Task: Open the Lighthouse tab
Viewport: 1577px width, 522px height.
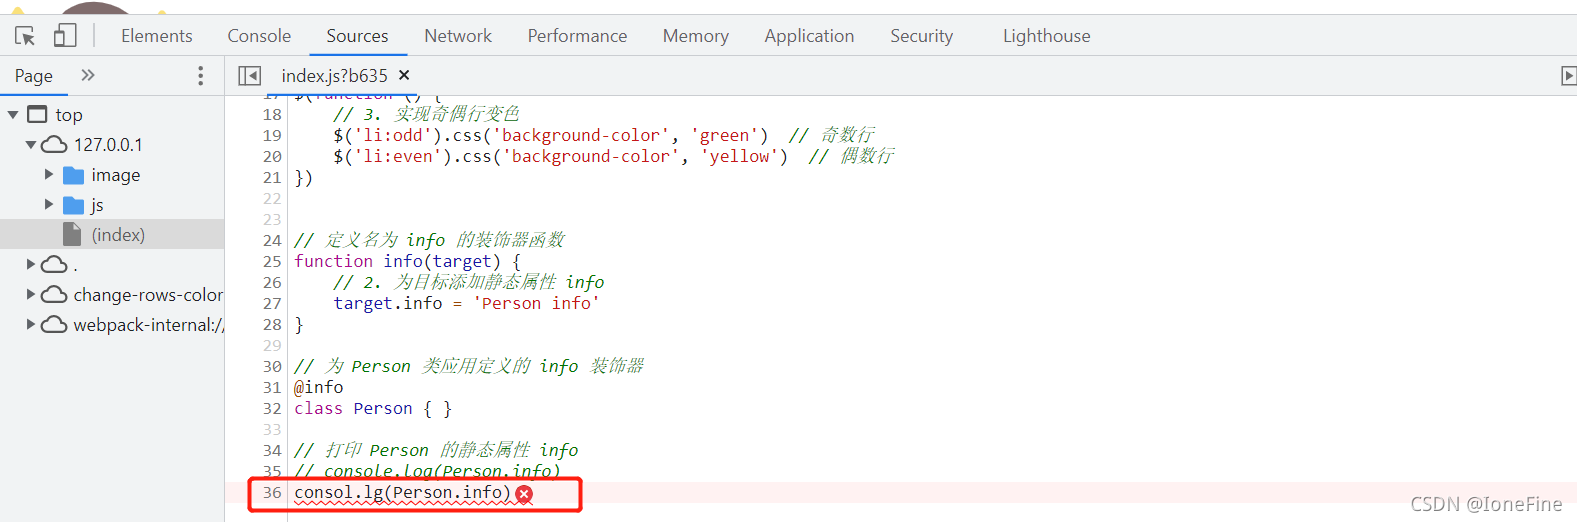Action: 1047,36
